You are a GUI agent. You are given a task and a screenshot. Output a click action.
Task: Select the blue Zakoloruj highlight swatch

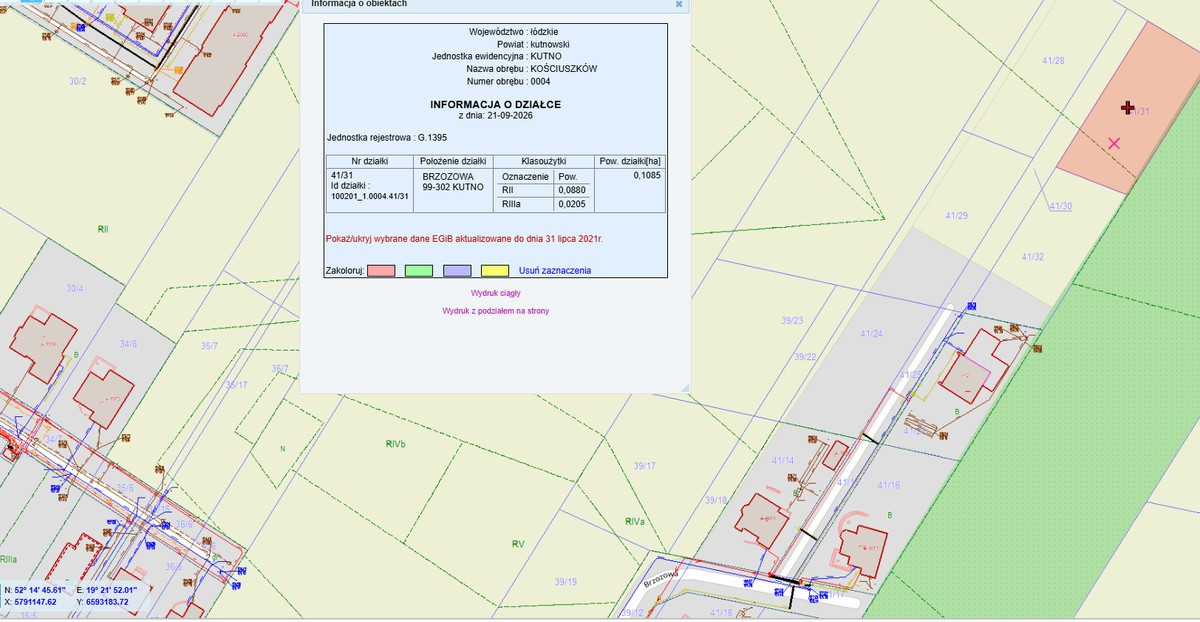(457, 271)
